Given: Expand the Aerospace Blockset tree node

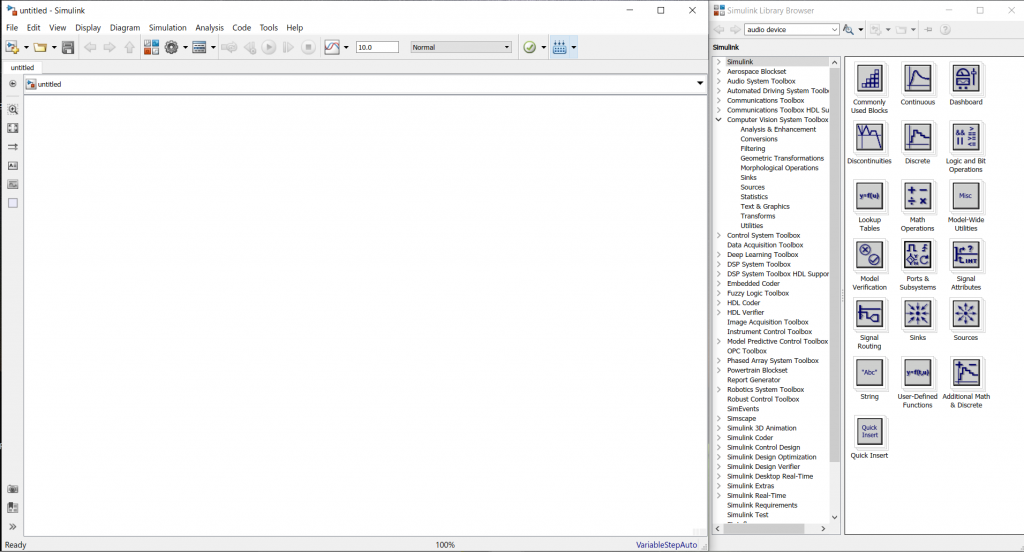Looking at the screenshot, I should click(x=719, y=71).
